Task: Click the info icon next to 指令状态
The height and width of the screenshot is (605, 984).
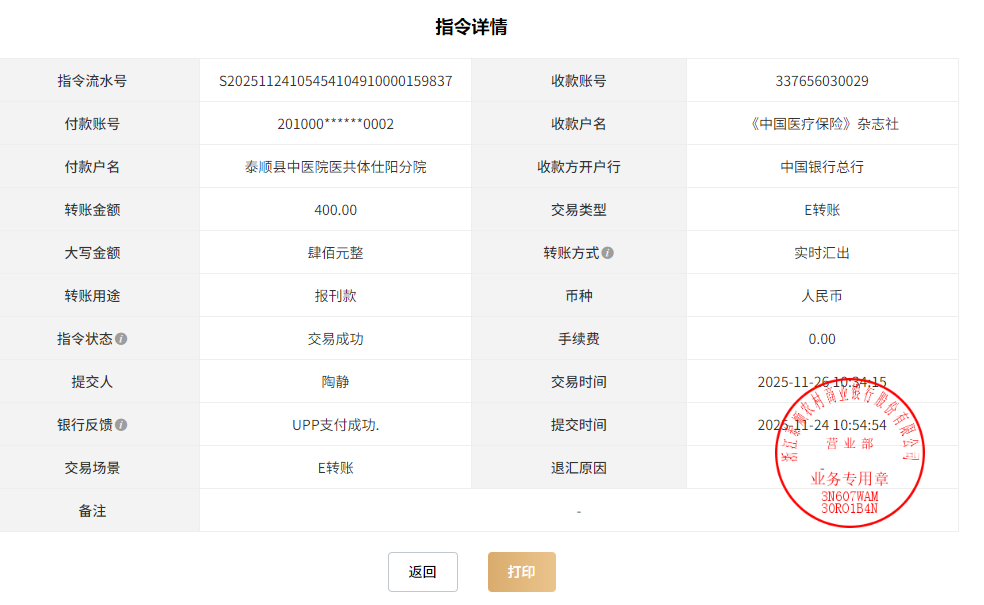Action: tap(121, 339)
